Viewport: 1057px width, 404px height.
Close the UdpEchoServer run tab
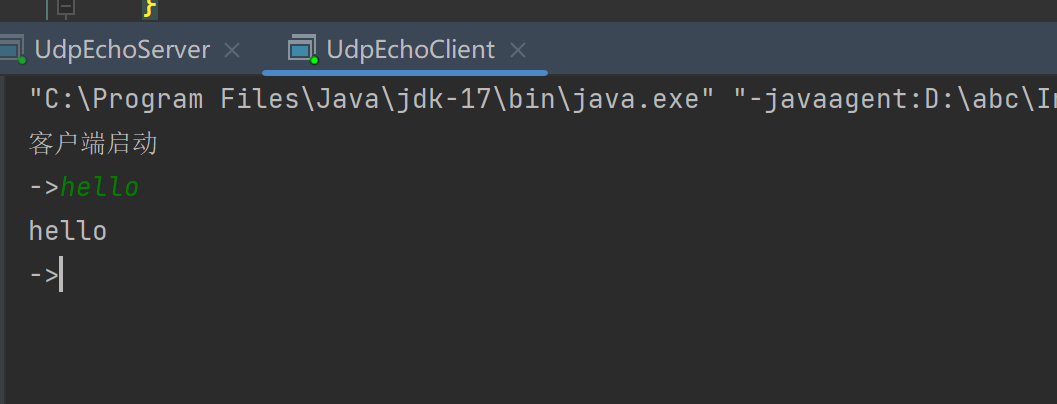point(232,49)
